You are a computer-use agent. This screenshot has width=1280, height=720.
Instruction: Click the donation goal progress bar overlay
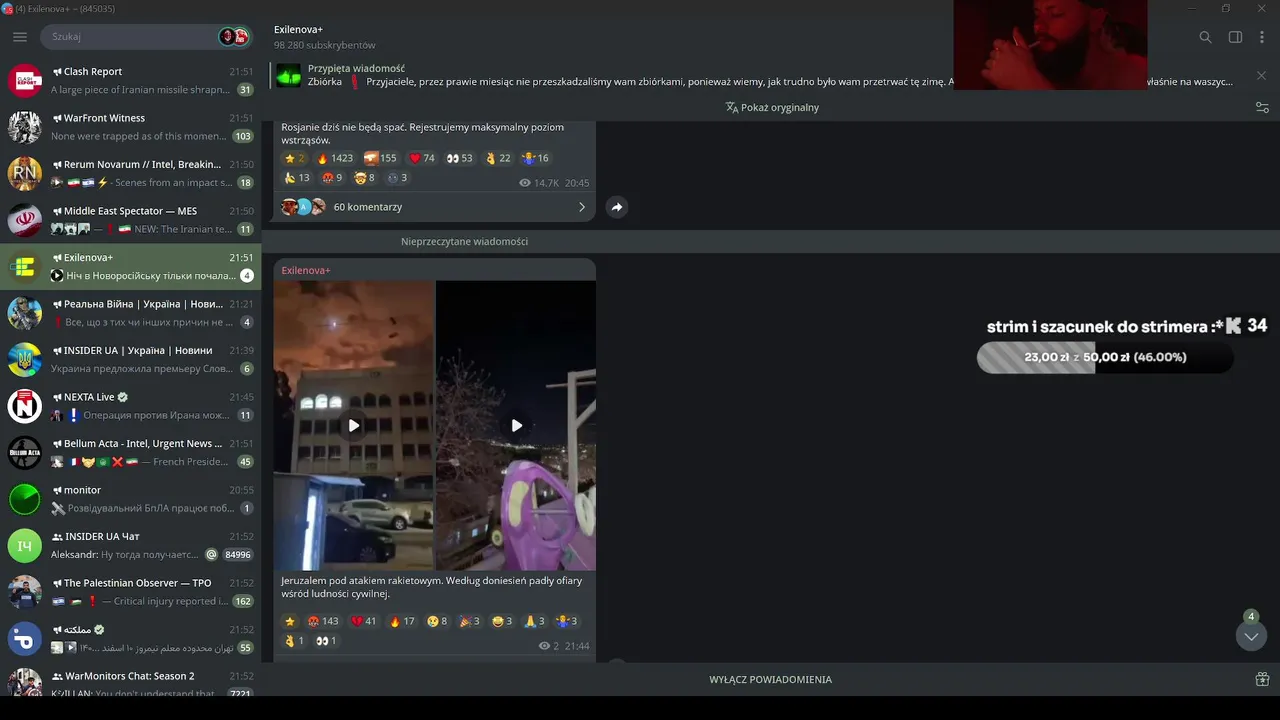(x=1105, y=357)
